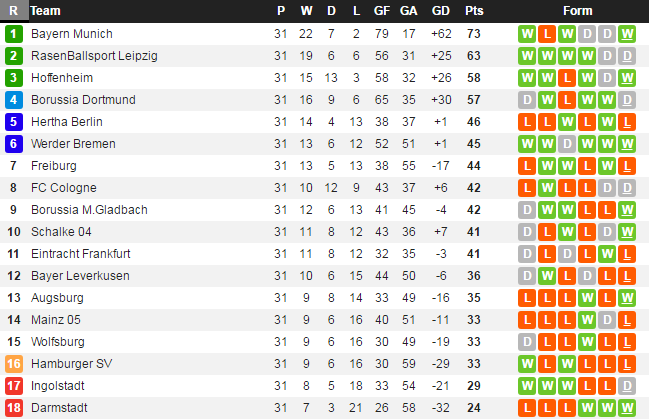The image size is (649, 419).
Task: Click the green rank 1 badge
Action: (13, 34)
